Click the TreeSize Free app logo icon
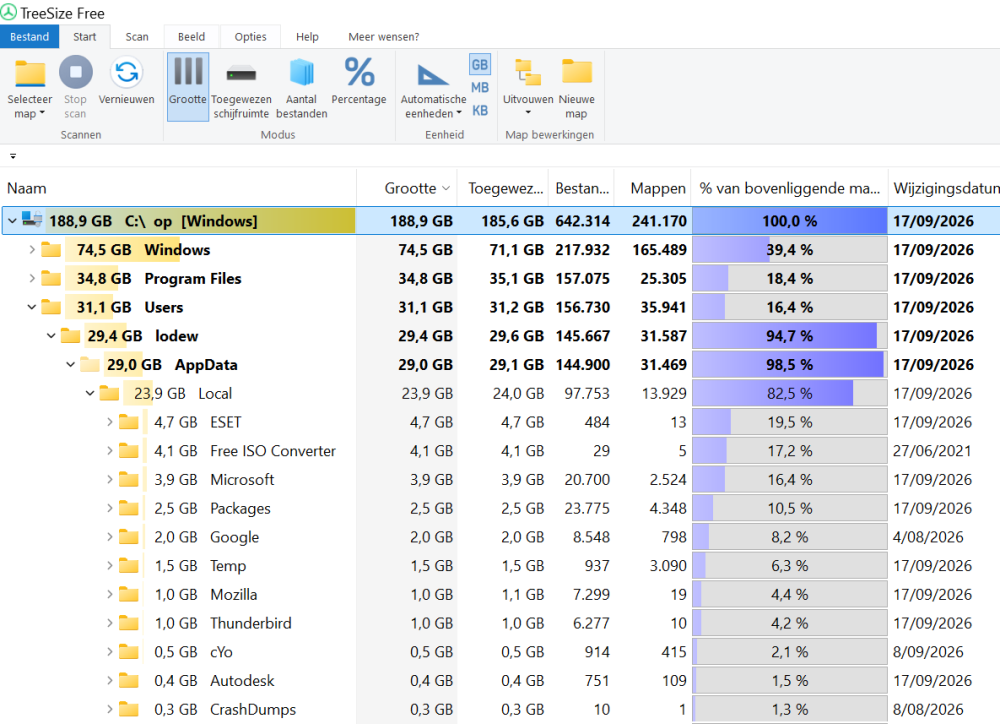Image resolution: width=1000 pixels, height=724 pixels. pyautogui.click(x=9, y=12)
